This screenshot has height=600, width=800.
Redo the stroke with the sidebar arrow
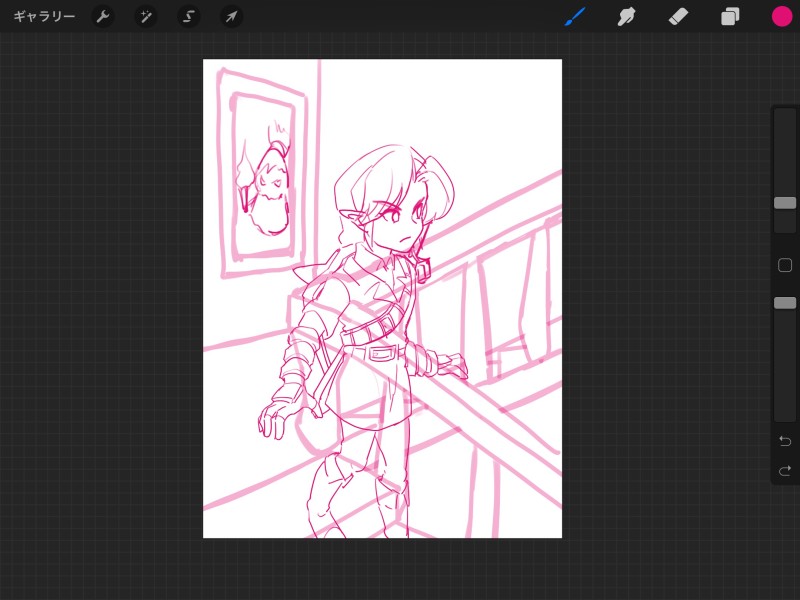click(x=785, y=470)
